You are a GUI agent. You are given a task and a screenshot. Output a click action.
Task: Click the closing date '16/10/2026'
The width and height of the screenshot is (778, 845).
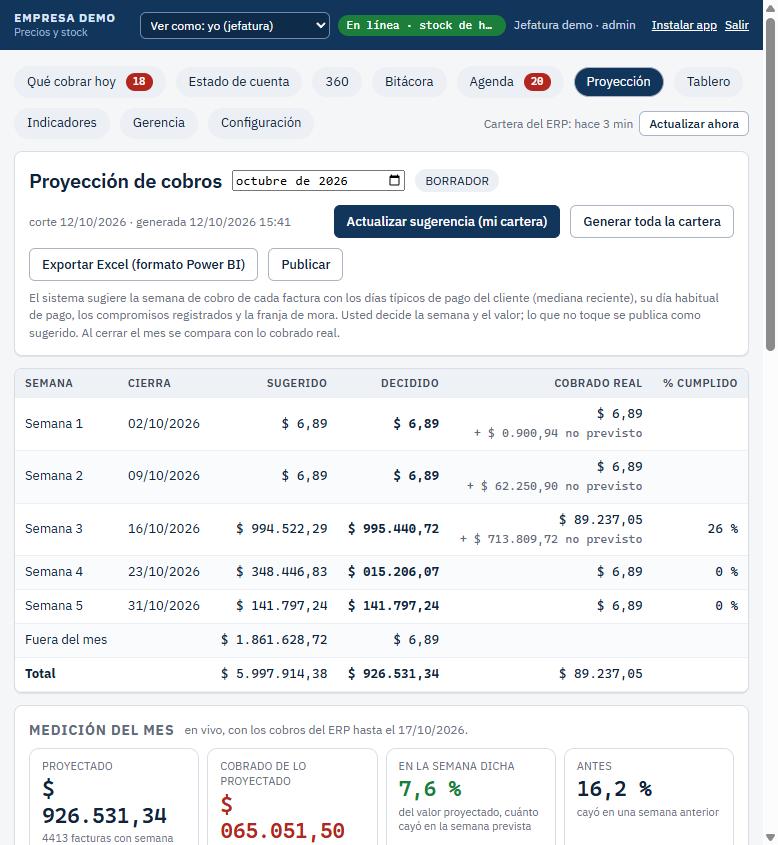(164, 529)
